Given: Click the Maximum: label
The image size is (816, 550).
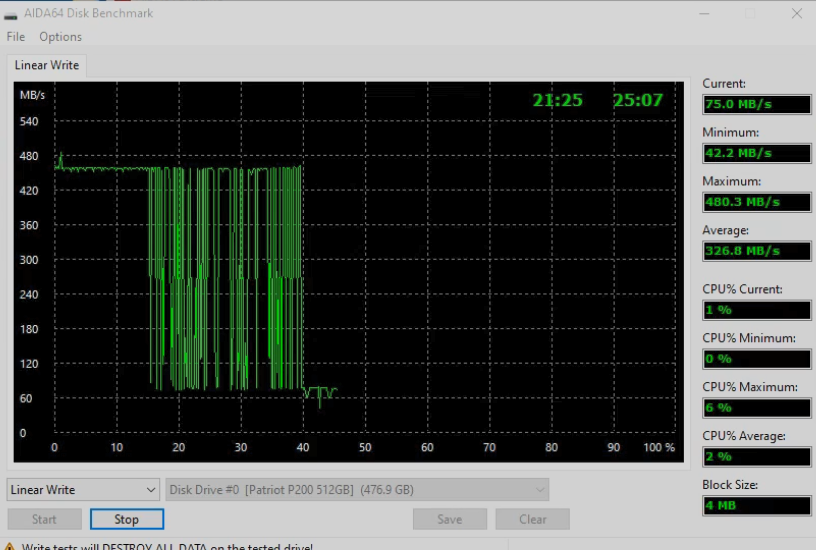Looking at the screenshot, I should click(731, 181).
